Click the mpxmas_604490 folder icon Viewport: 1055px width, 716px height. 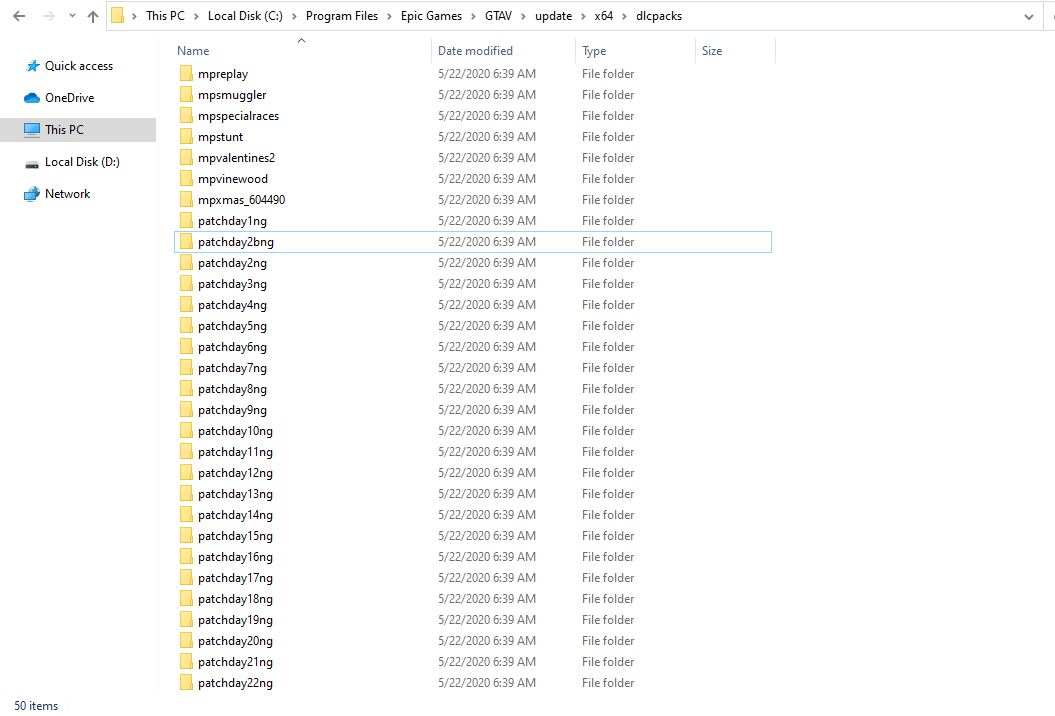click(186, 199)
